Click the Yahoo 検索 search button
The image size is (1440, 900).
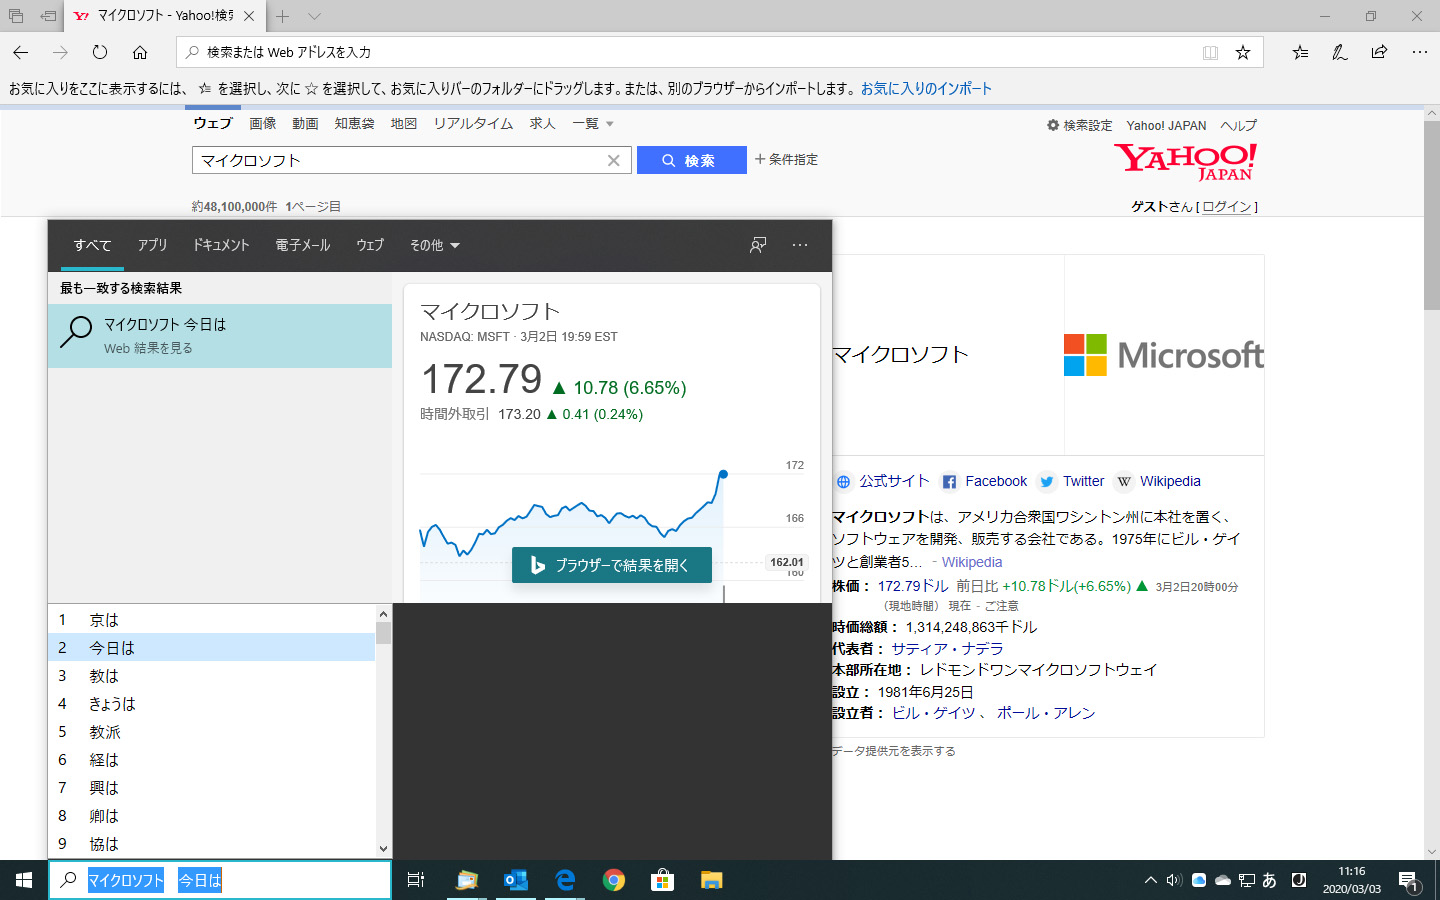(x=691, y=160)
